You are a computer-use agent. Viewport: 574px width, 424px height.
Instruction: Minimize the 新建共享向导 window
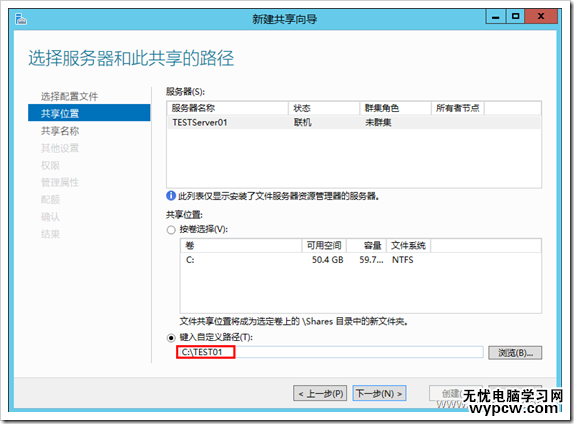(496, 16)
